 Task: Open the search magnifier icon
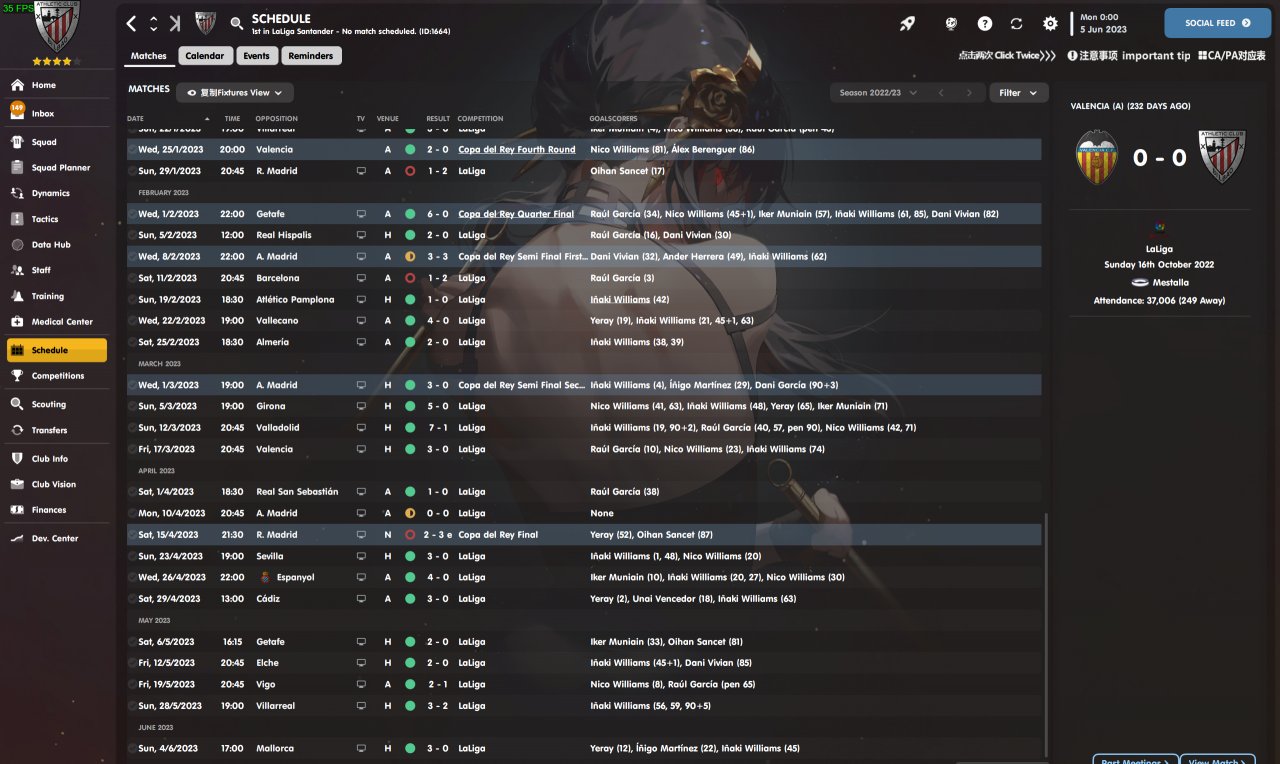pyautogui.click(x=236, y=23)
